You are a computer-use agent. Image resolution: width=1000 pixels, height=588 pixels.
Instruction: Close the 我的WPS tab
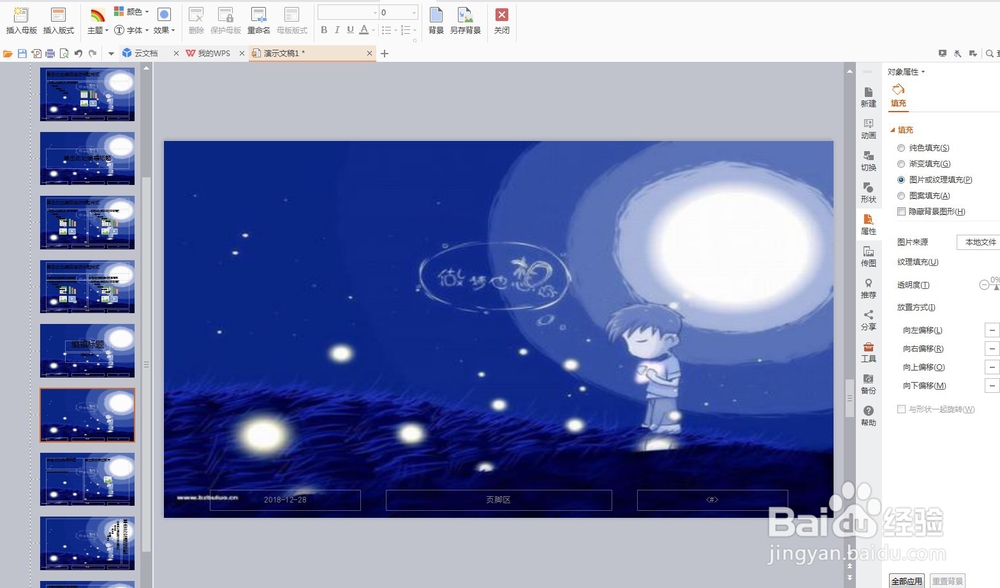pyautogui.click(x=242, y=54)
